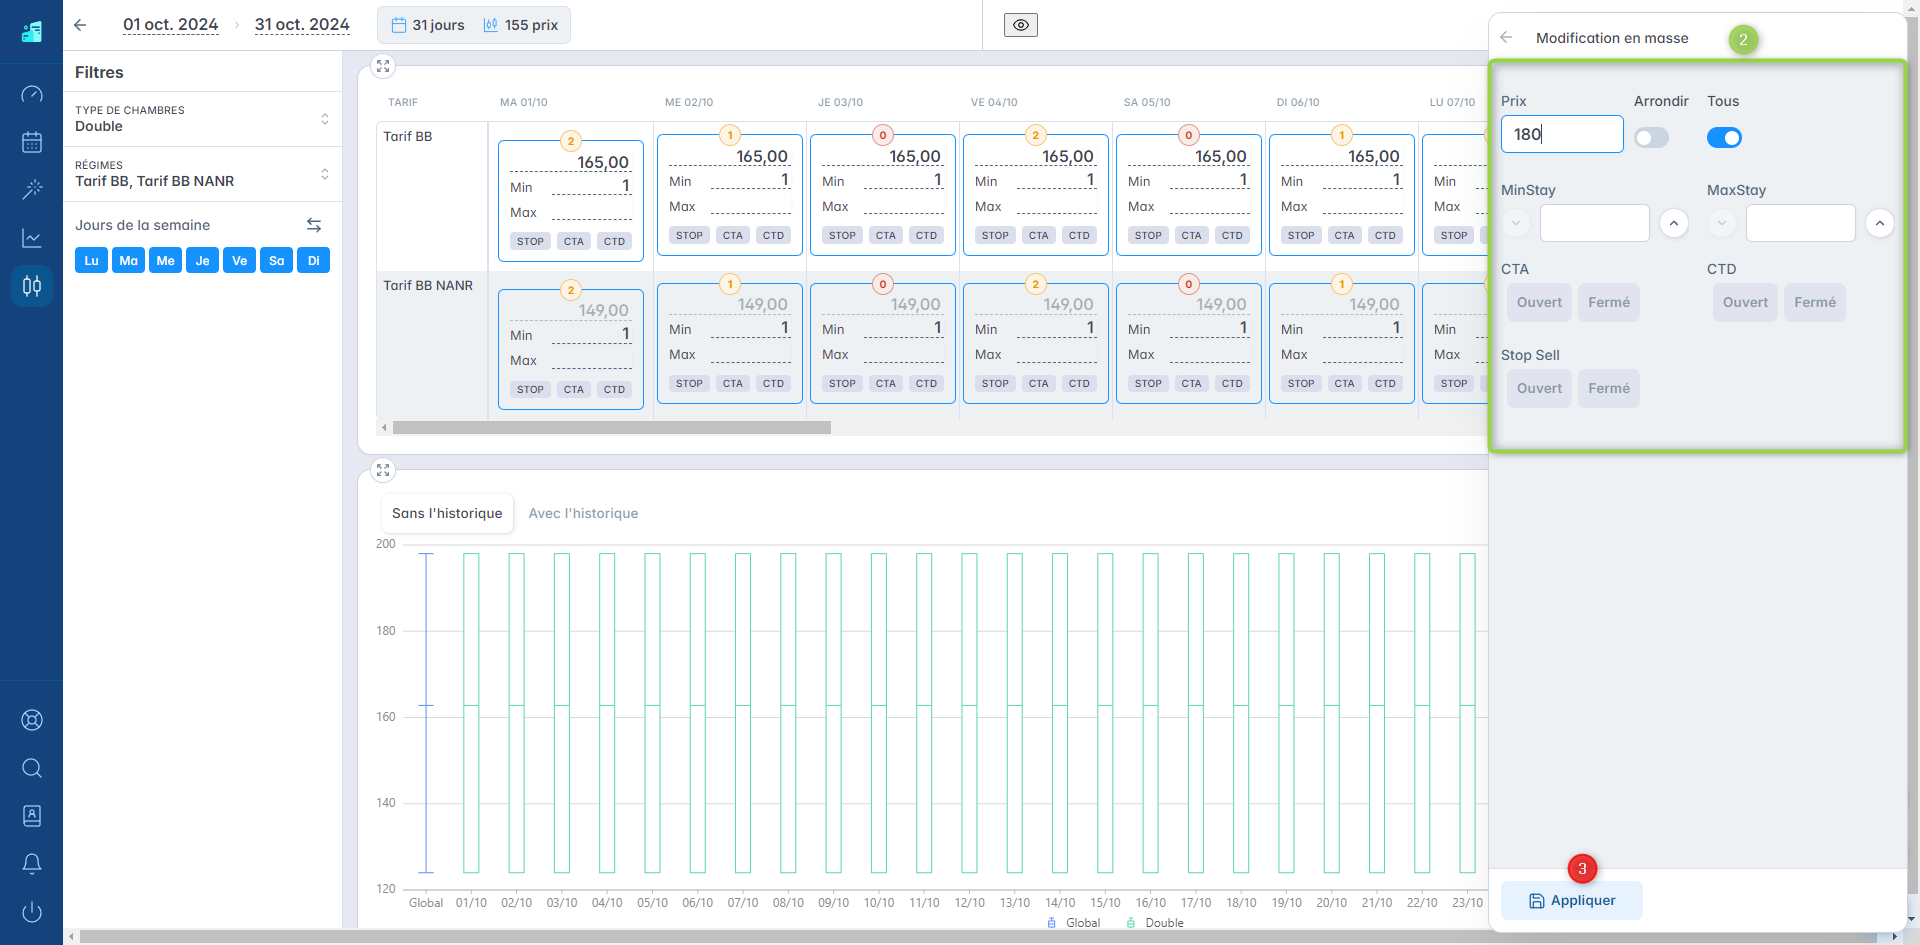Toggle Je weekday filter
Image resolution: width=1920 pixels, height=945 pixels.
(202, 260)
